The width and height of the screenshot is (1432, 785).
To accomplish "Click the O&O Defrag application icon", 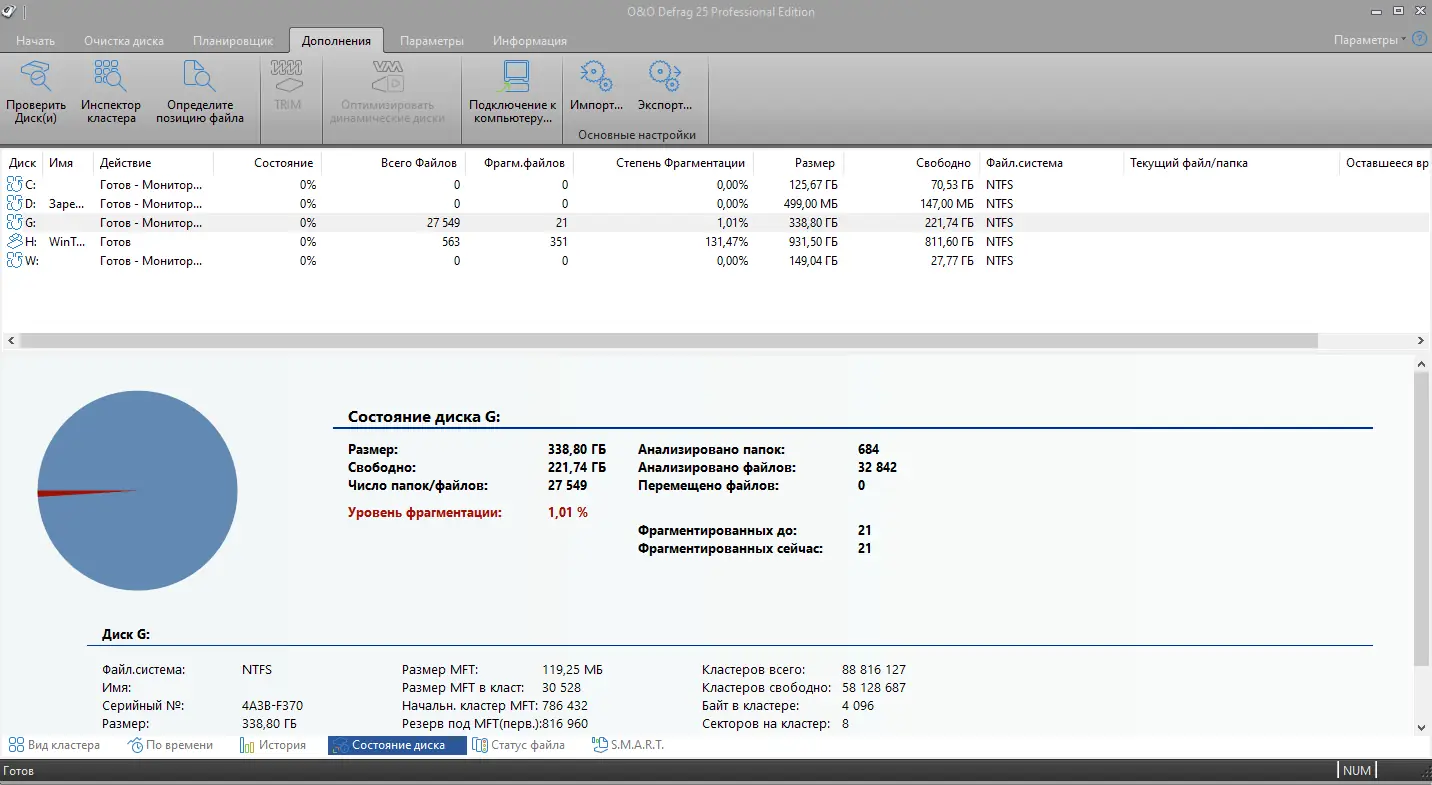I will (x=10, y=11).
